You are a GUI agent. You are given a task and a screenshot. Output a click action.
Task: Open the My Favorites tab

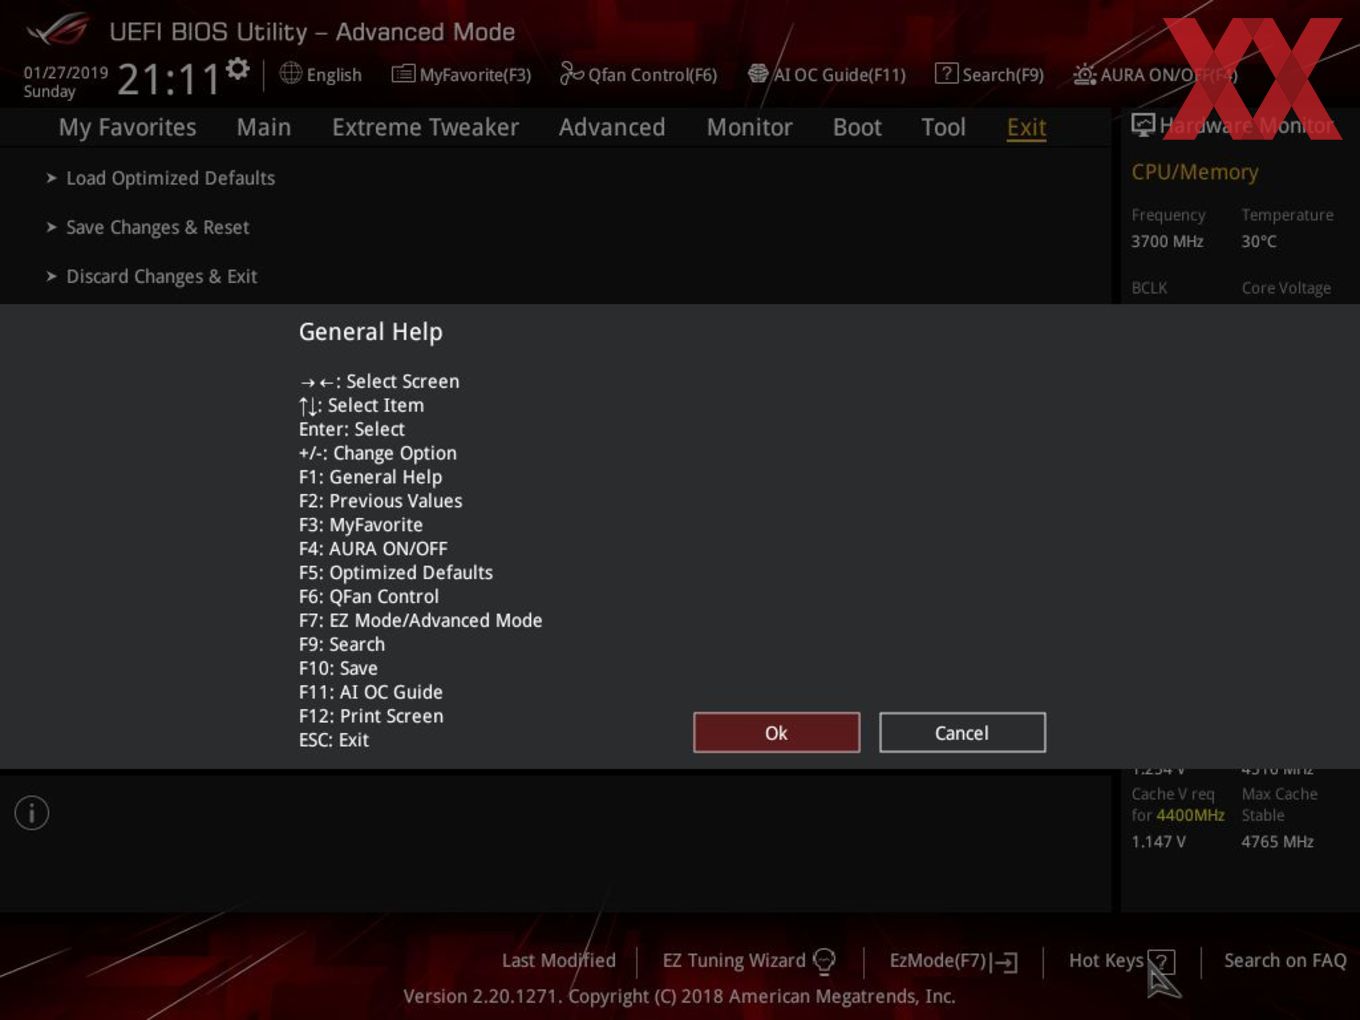click(x=127, y=127)
